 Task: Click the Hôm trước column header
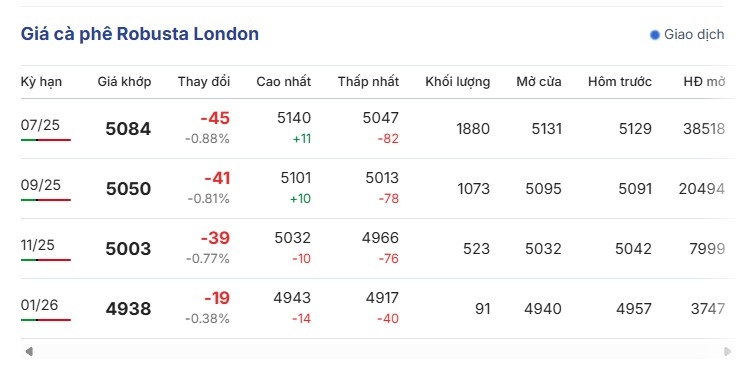[620, 82]
